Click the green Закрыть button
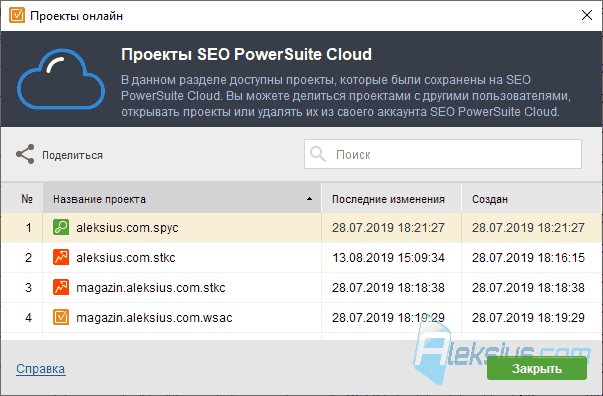 [537, 368]
